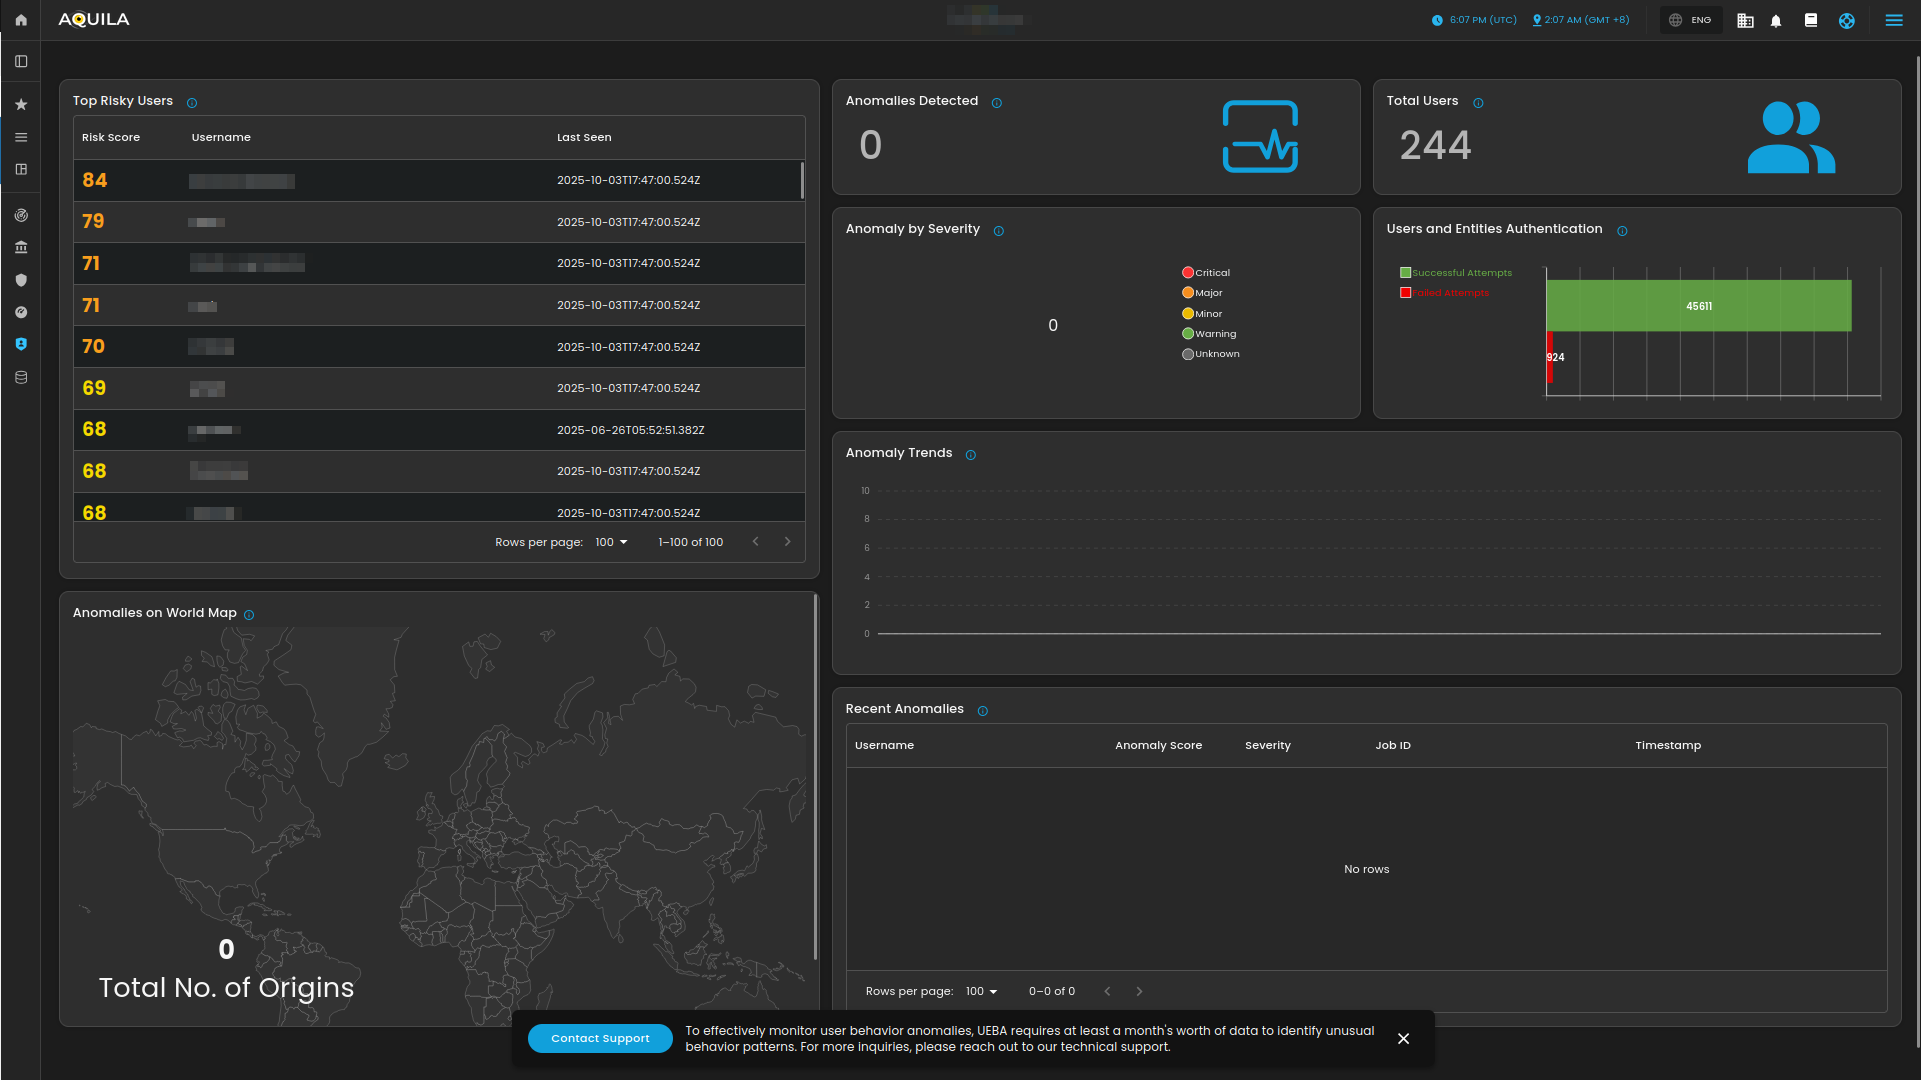Open the documentation book icon
The image size is (1921, 1080).
coord(1810,20)
